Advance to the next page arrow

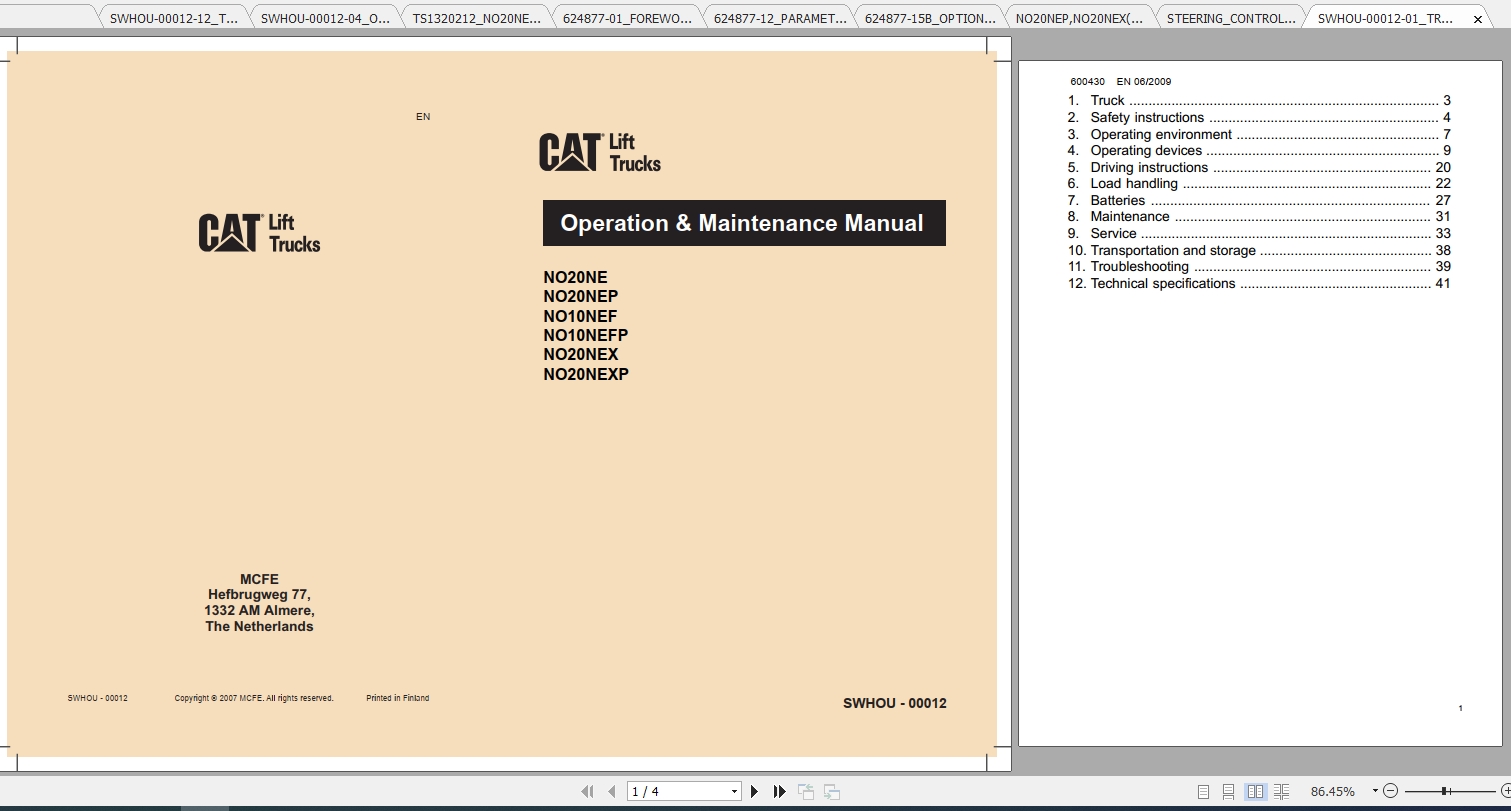tap(754, 790)
